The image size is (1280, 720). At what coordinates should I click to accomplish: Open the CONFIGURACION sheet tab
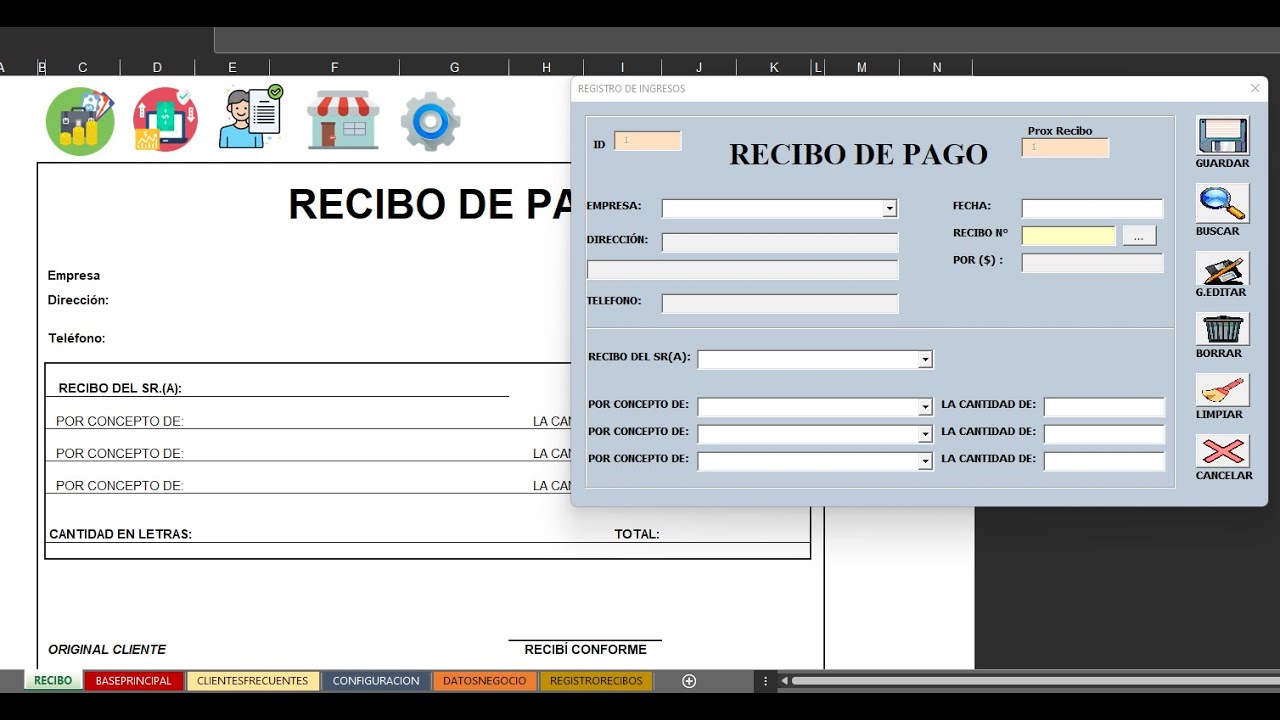coord(376,681)
